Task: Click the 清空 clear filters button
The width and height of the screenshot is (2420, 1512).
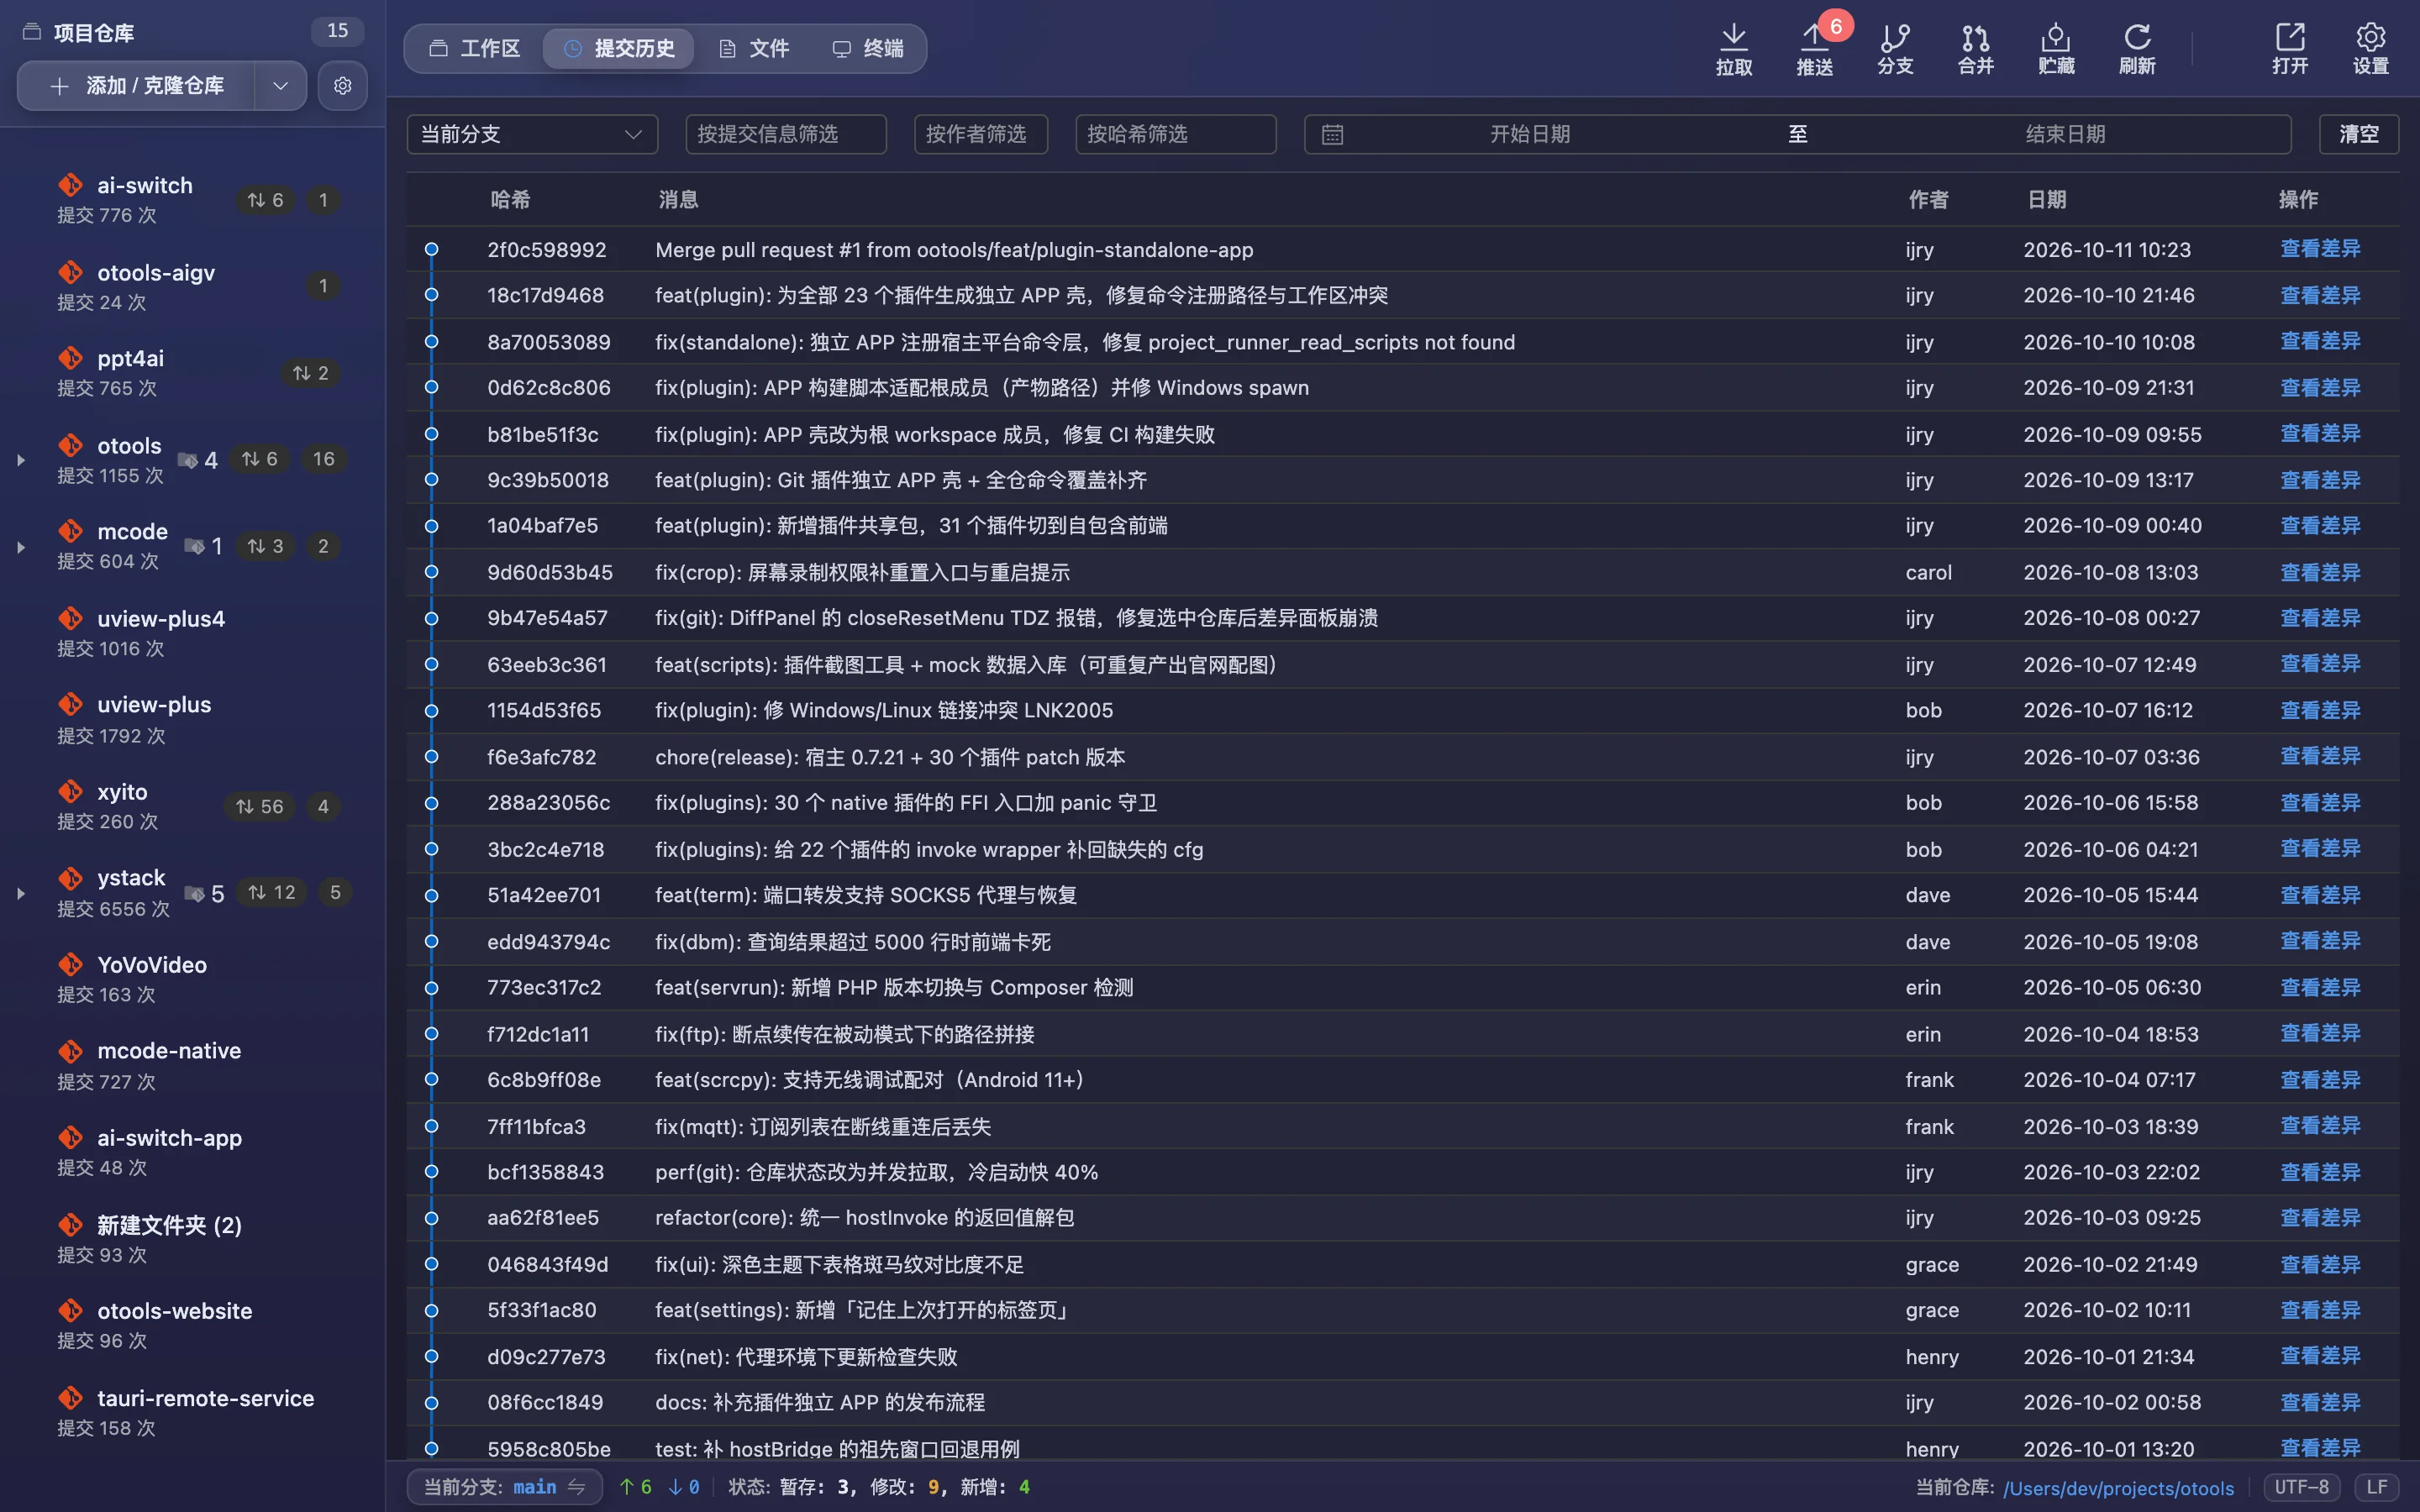Action: click(2358, 134)
